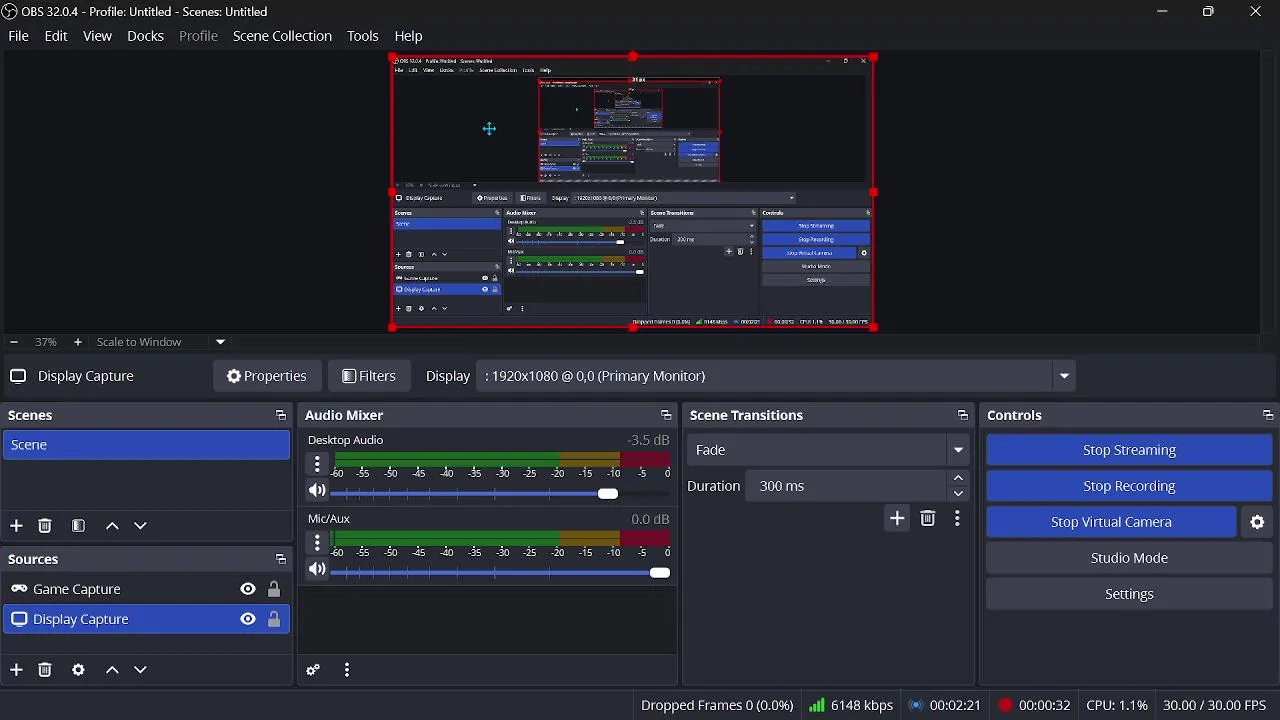Open source properties gear in Sources panel
The image size is (1280, 720).
tap(78, 670)
